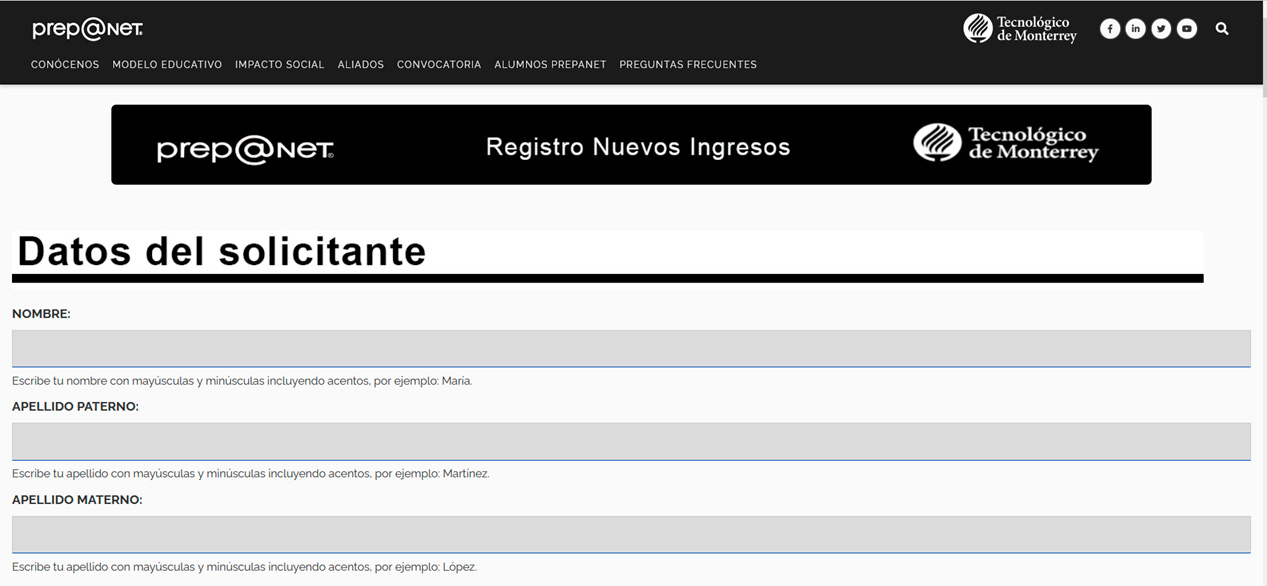
Task: Click the hint text with example López
Action: [x=244, y=567]
